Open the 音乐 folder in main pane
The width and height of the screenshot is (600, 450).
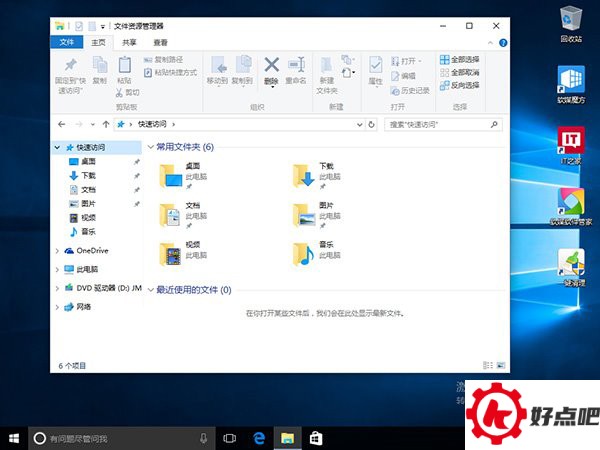[x=303, y=253]
